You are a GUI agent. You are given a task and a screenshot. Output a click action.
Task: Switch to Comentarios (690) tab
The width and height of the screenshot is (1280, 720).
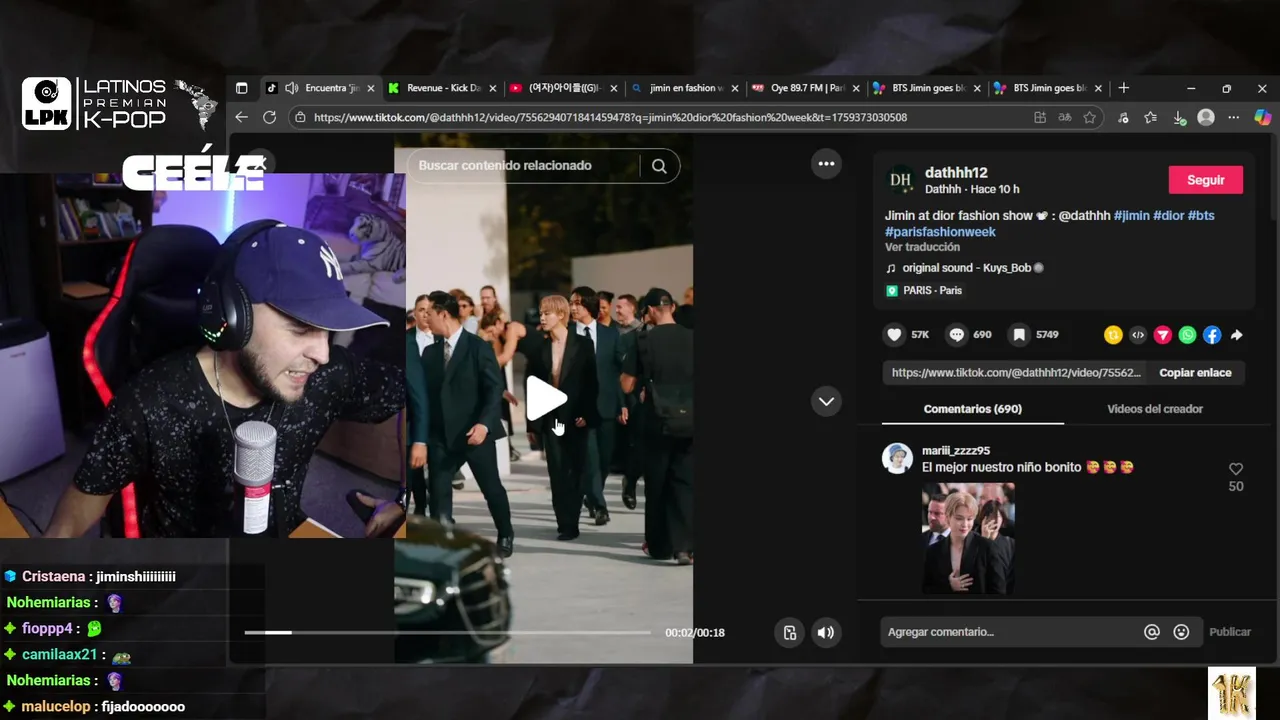(972, 409)
